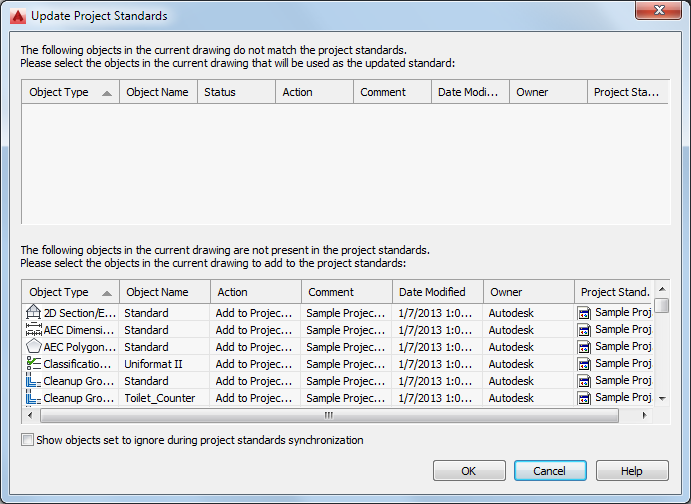
Task: Open the Action cell for Uniformat II
Action: [255, 363]
